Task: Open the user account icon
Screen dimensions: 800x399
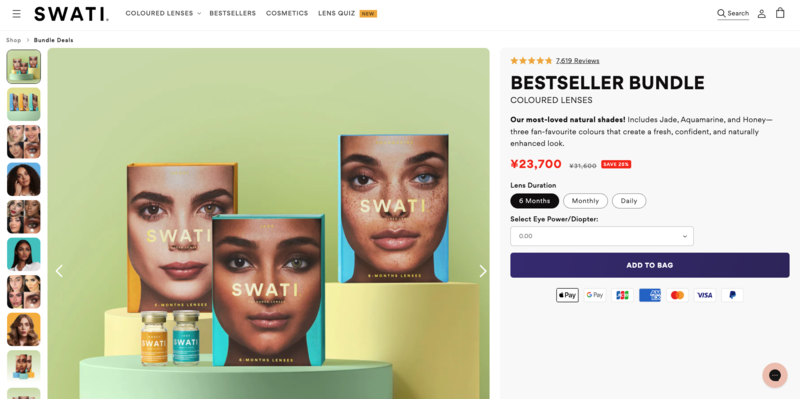Action: coord(761,14)
